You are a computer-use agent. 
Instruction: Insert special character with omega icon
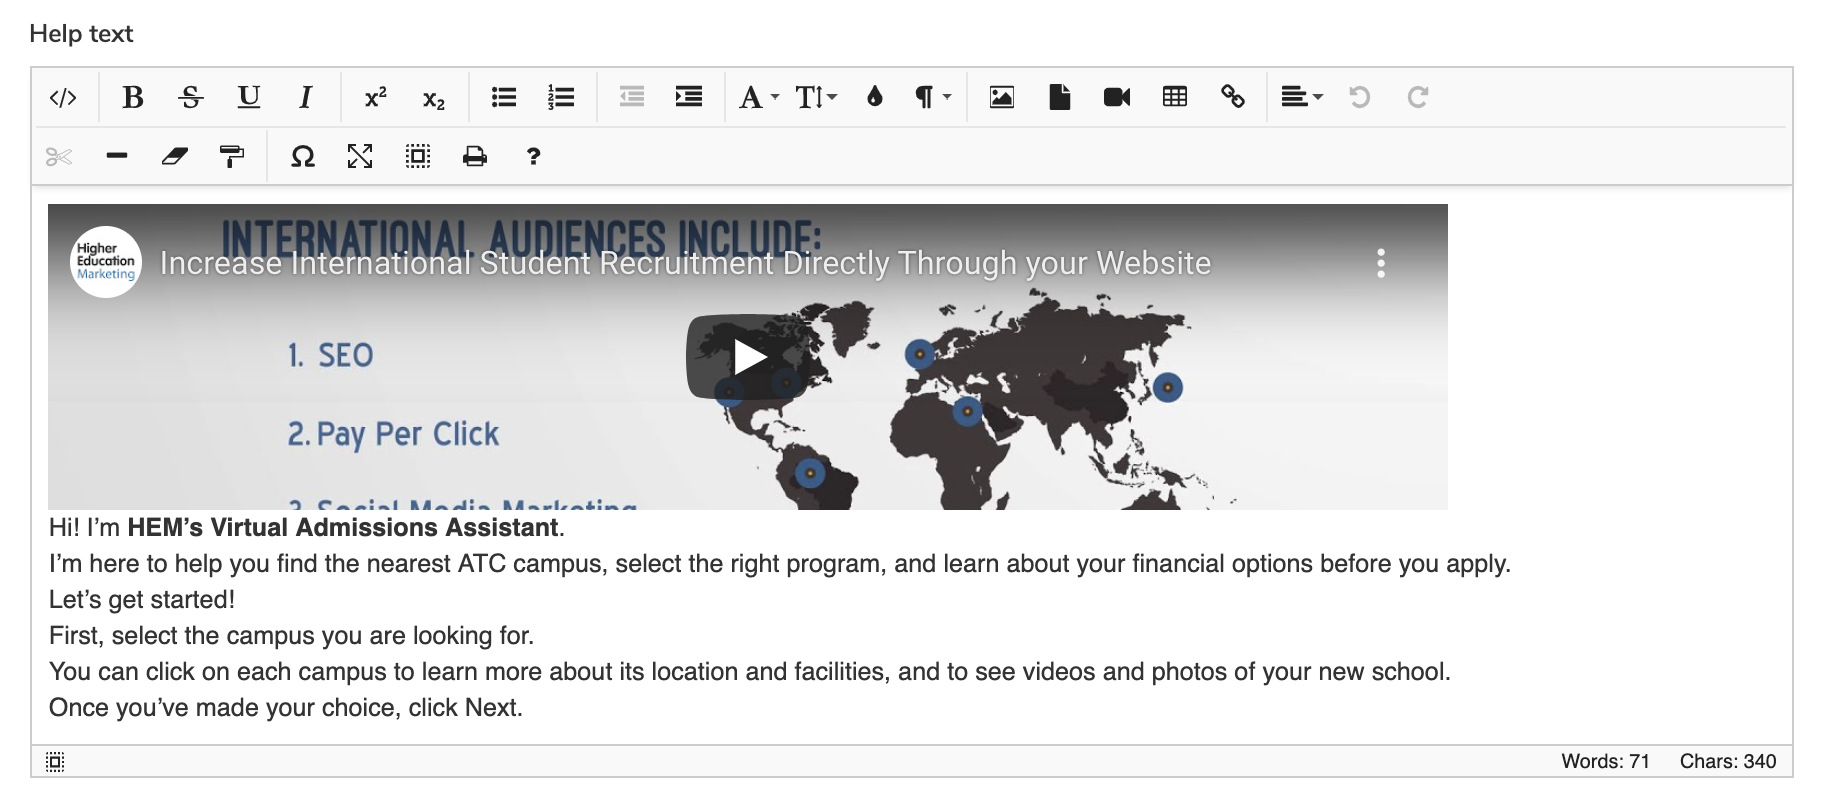pyautogui.click(x=302, y=156)
